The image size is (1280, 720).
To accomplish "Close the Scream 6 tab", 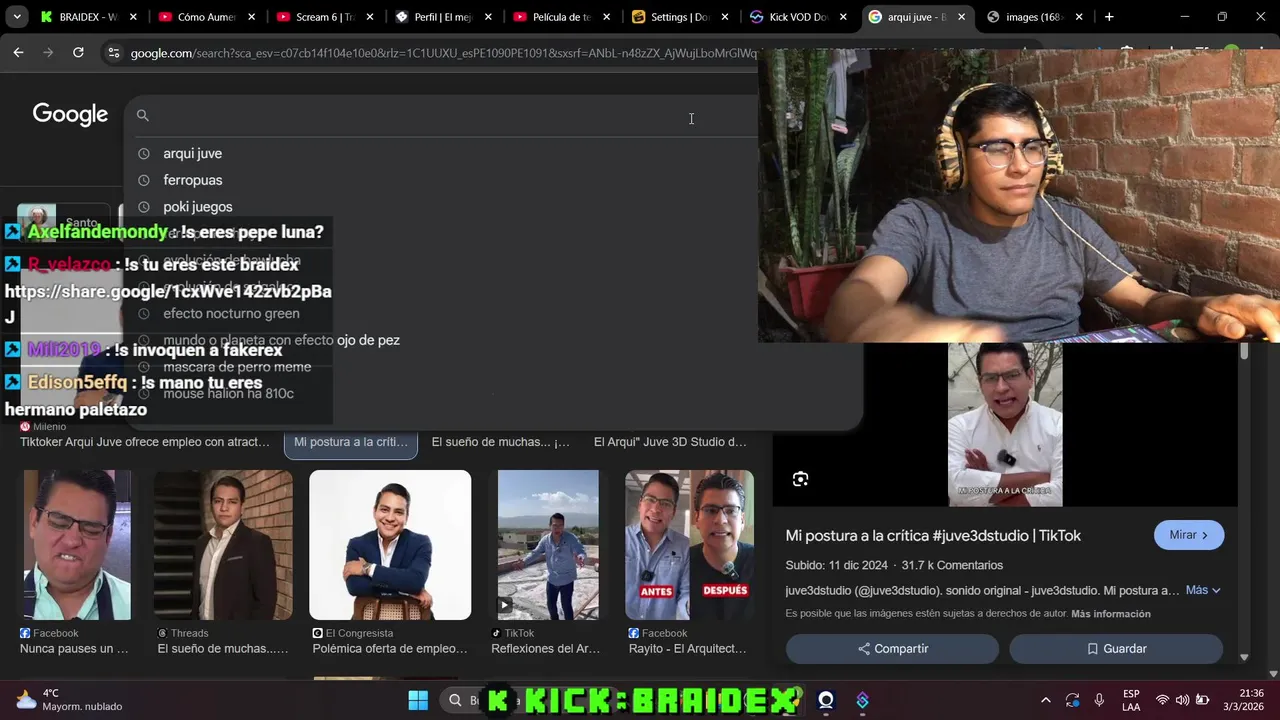I will 370,17.
